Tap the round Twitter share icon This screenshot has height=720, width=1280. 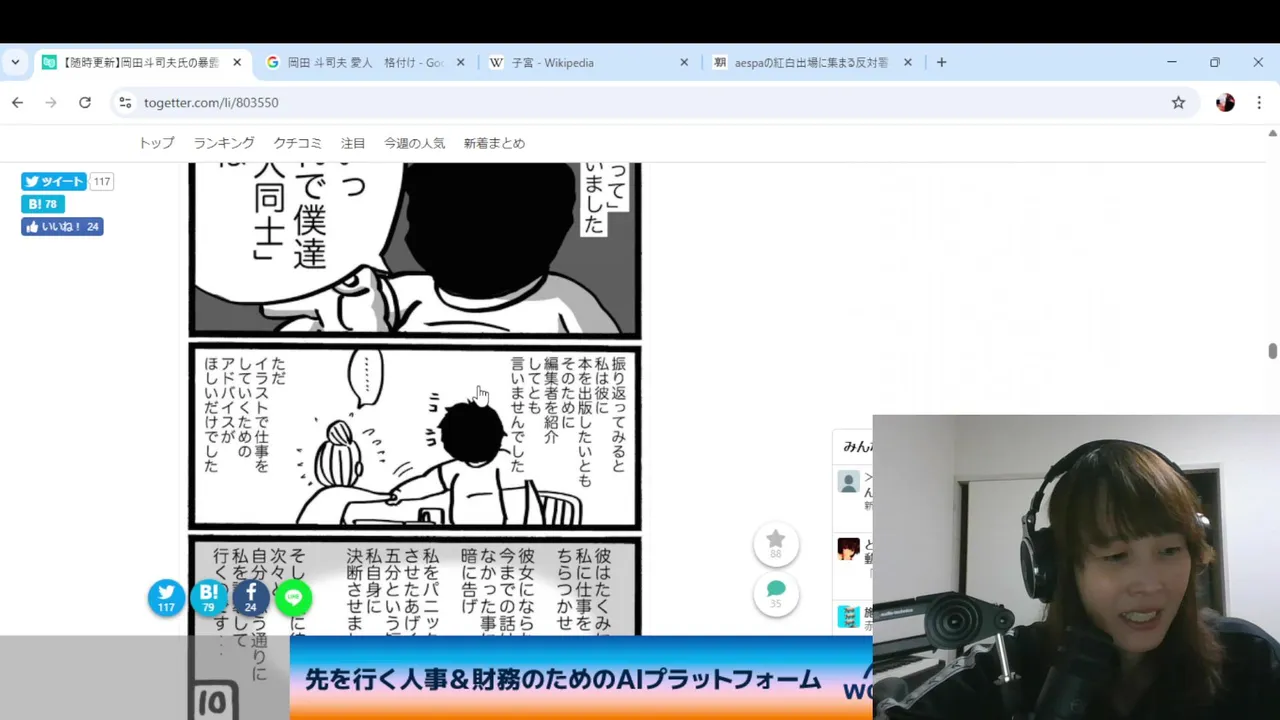(166, 597)
